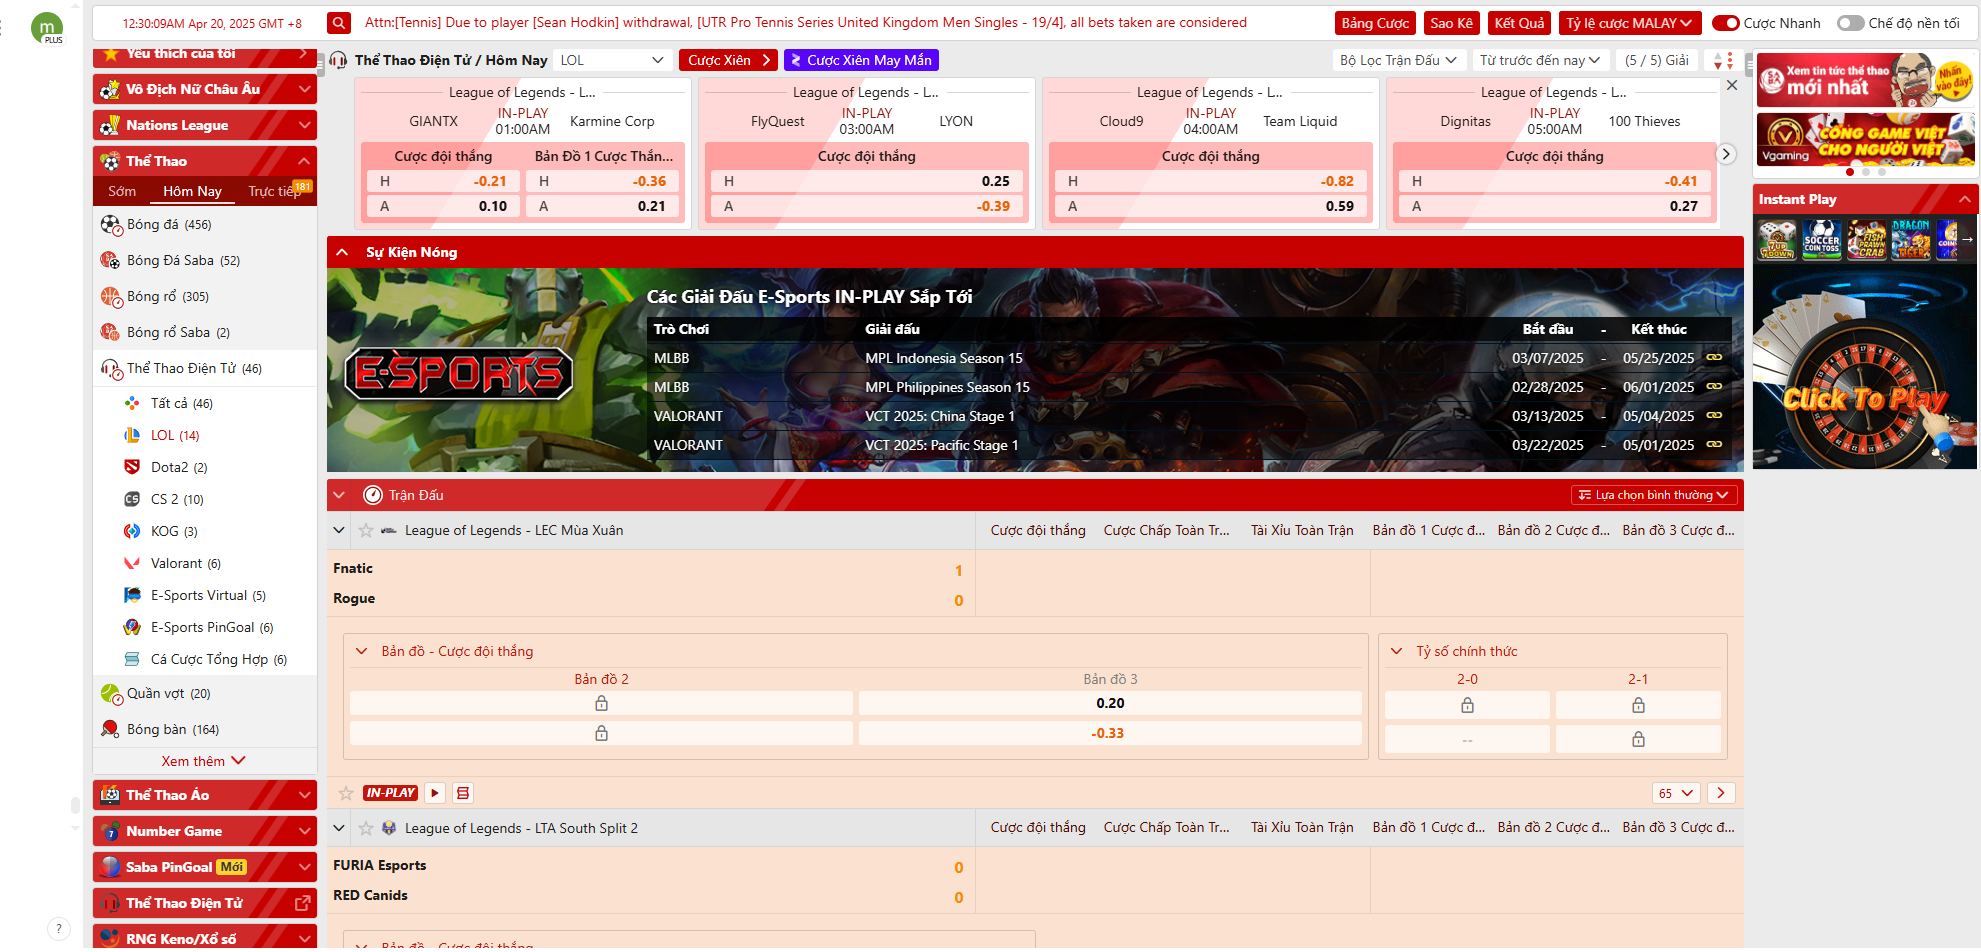Select the KOG icon in sidebar

point(132,531)
